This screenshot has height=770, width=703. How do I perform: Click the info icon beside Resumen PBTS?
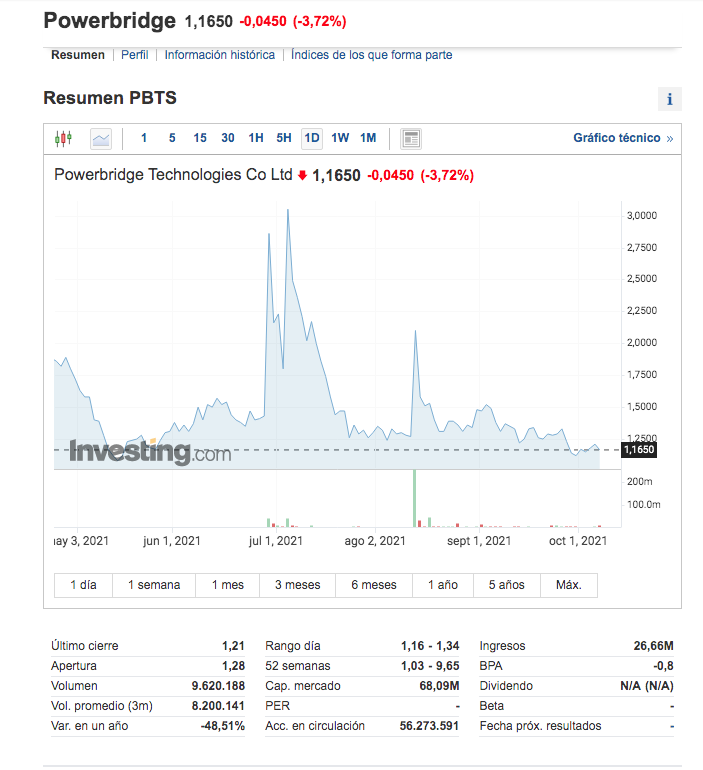pos(670,99)
